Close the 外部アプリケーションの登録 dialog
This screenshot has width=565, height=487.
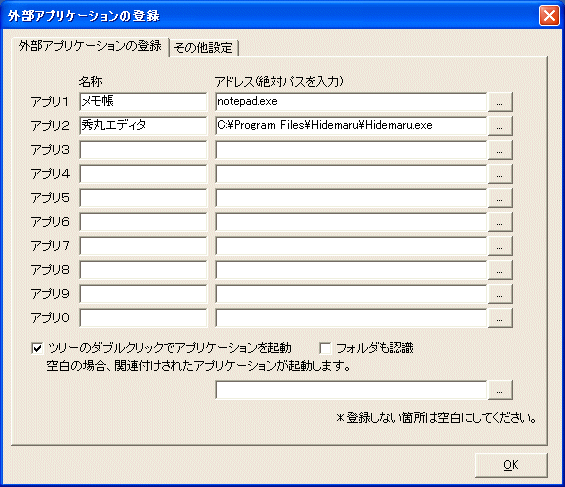[x=549, y=16]
